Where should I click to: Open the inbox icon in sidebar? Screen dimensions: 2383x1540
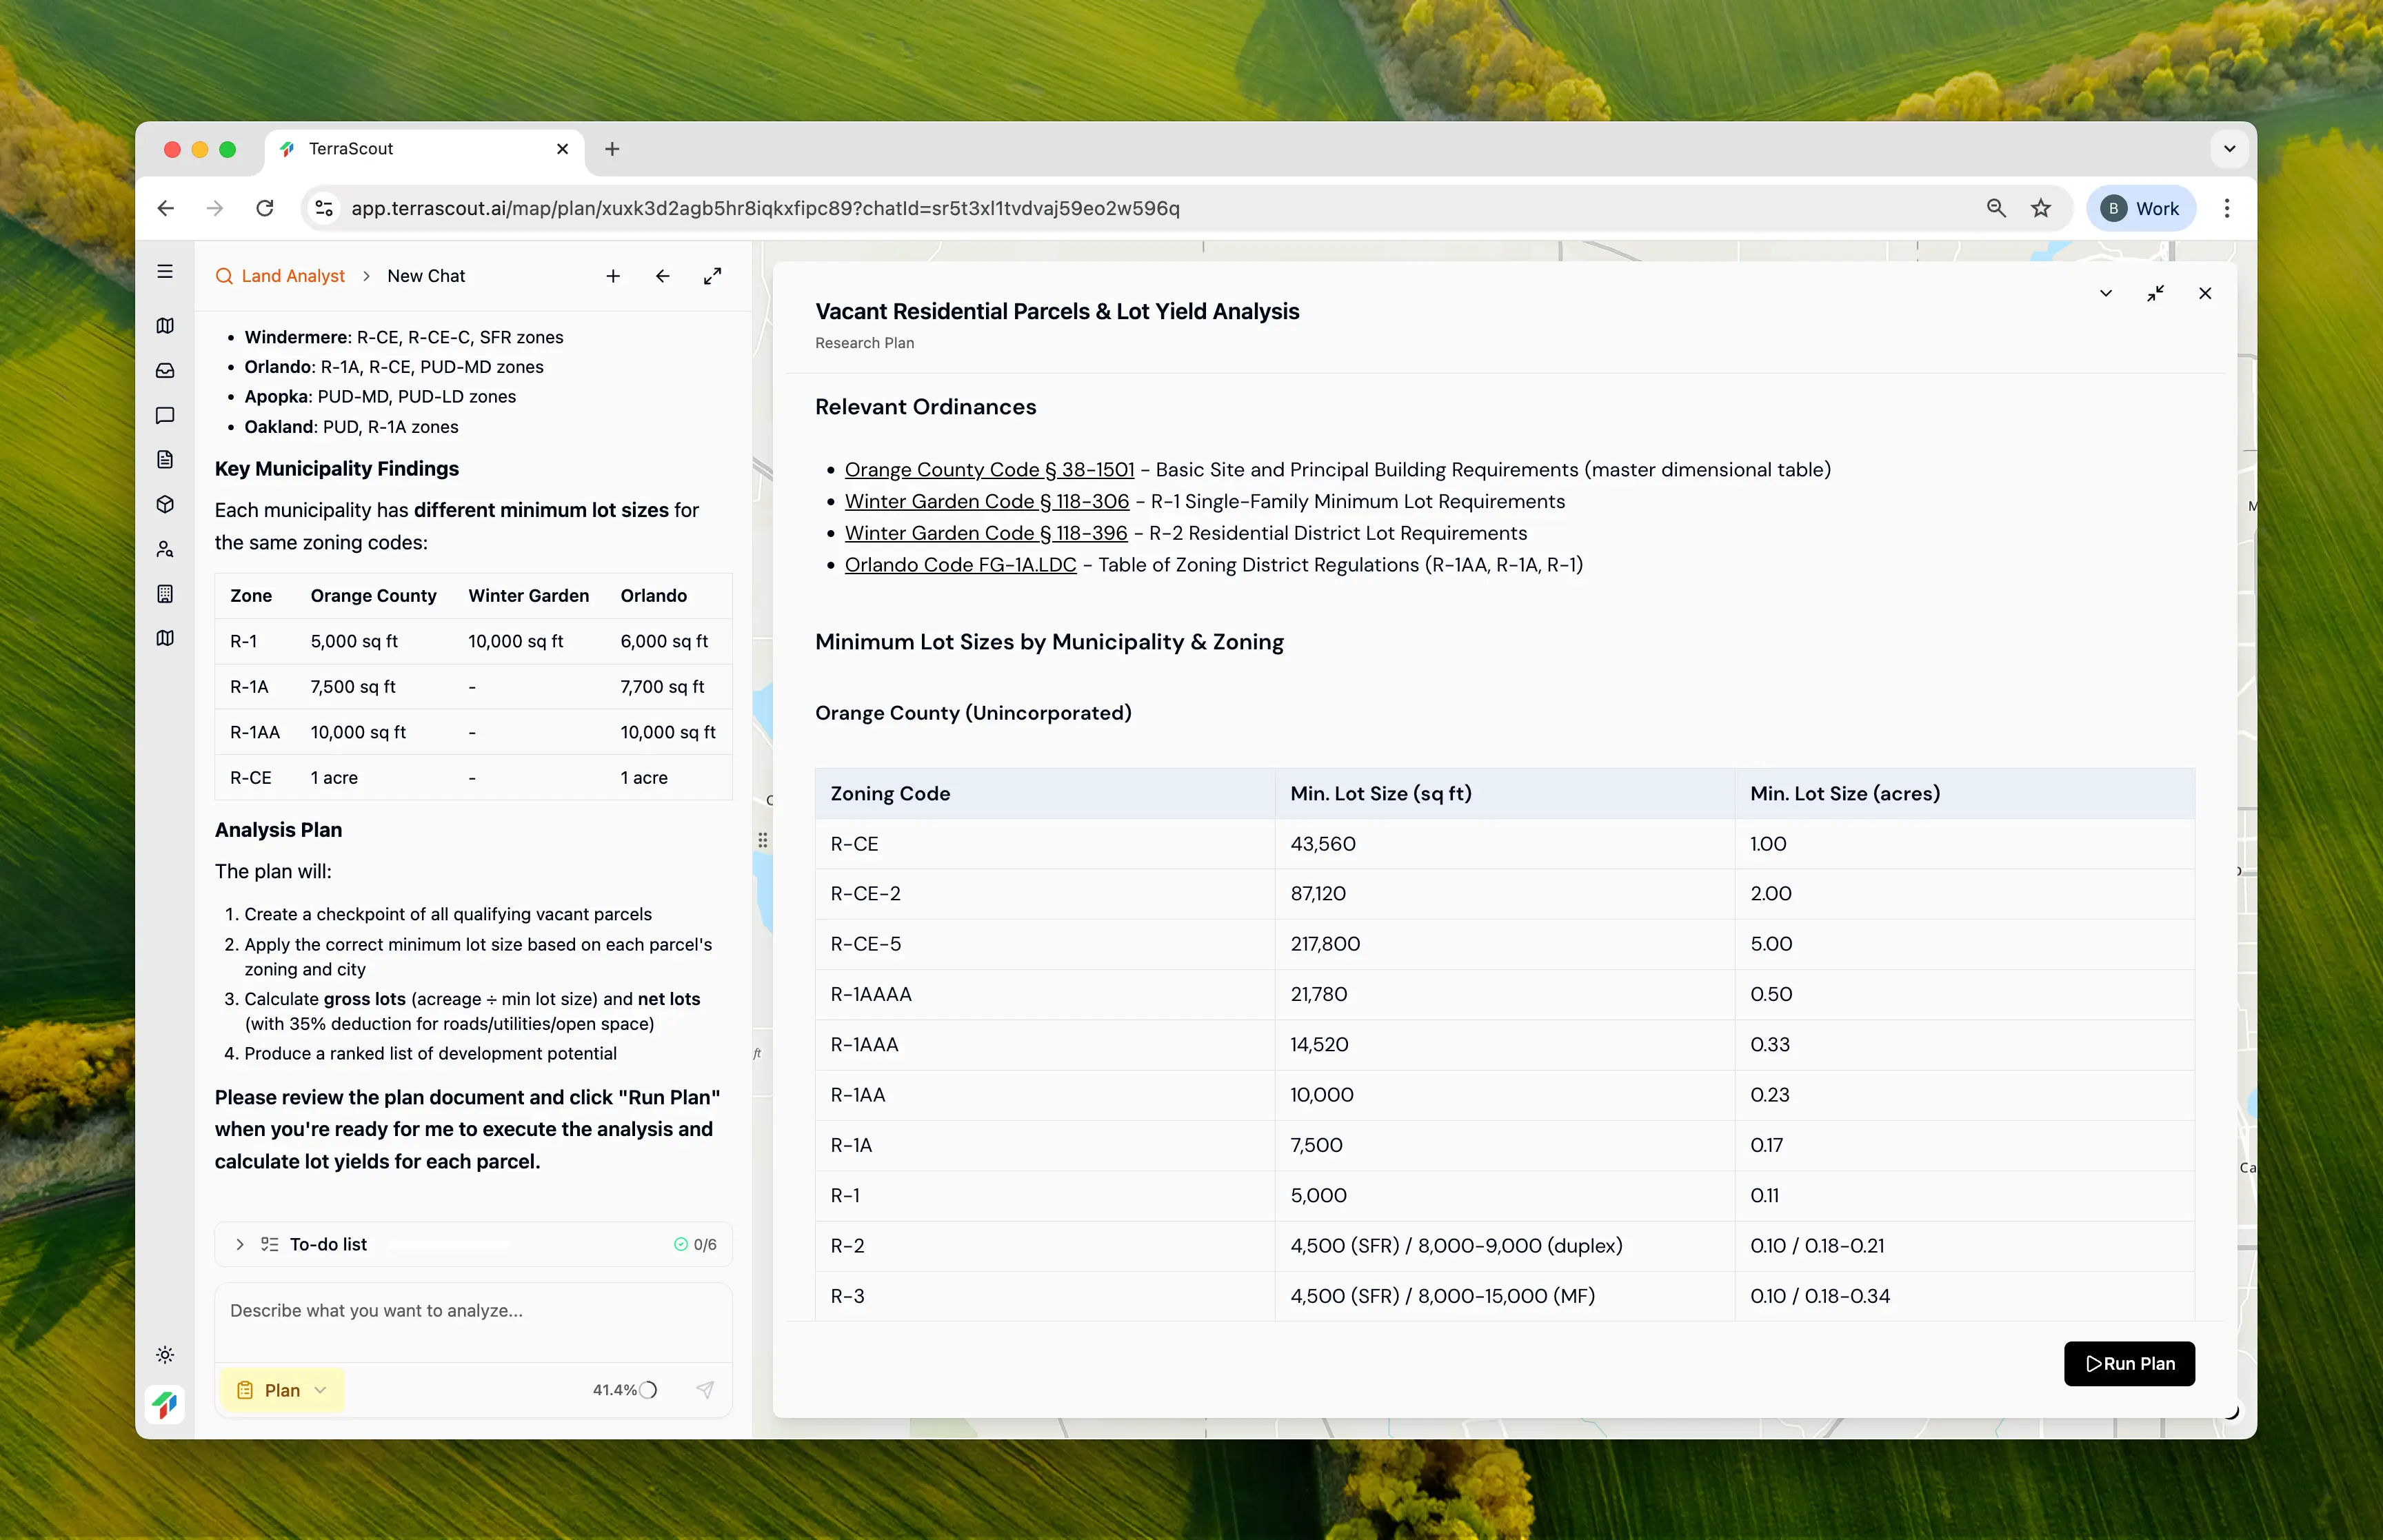click(165, 371)
